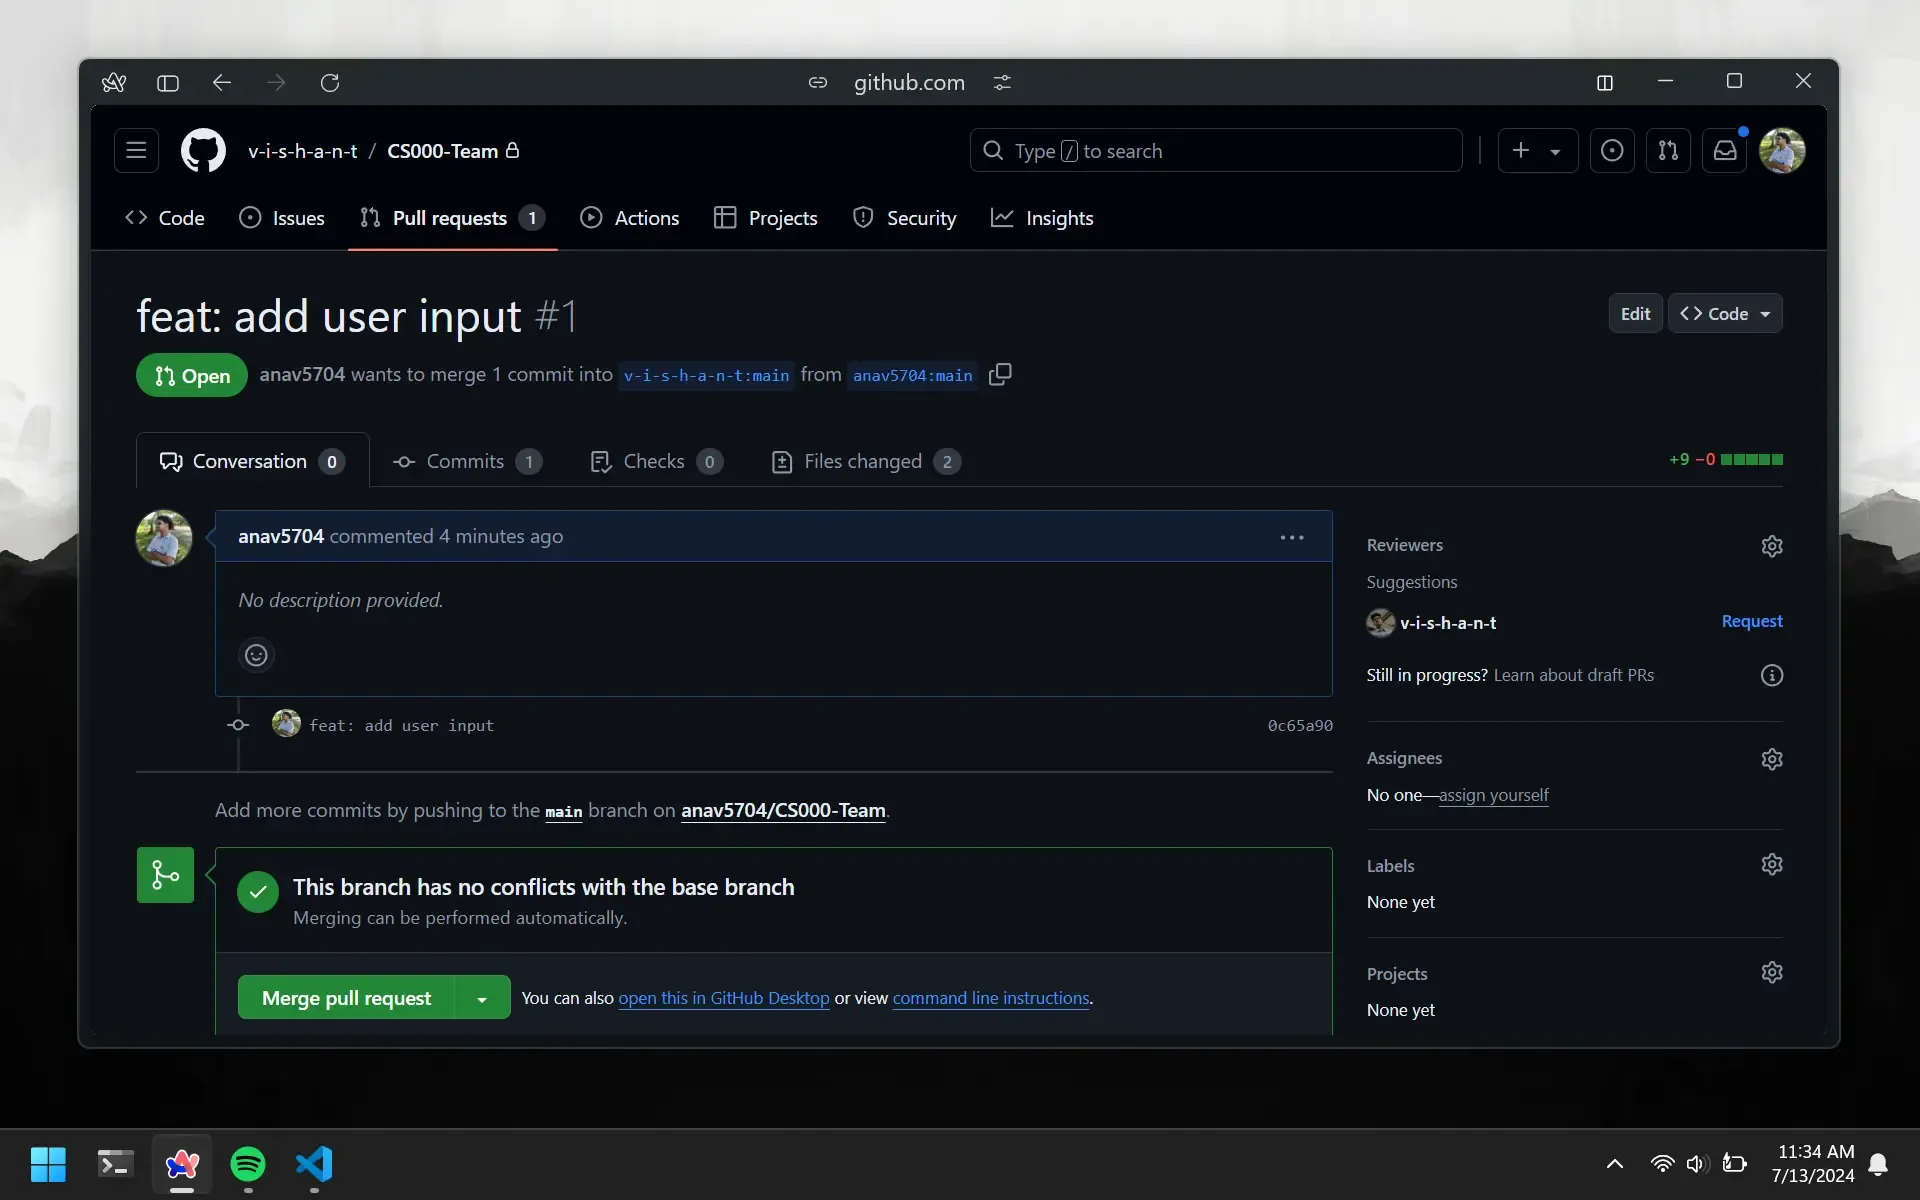The image size is (1920, 1200).
Task: Open the Actions repository tab
Action: 630,218
